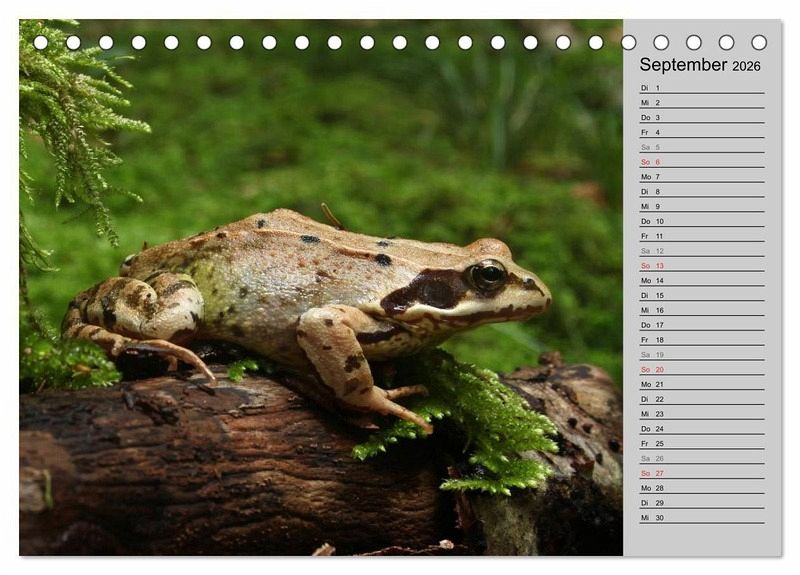Select the grey Sa 12 entry
Viewport: 800px width, 575px height.
coord(701,251)
